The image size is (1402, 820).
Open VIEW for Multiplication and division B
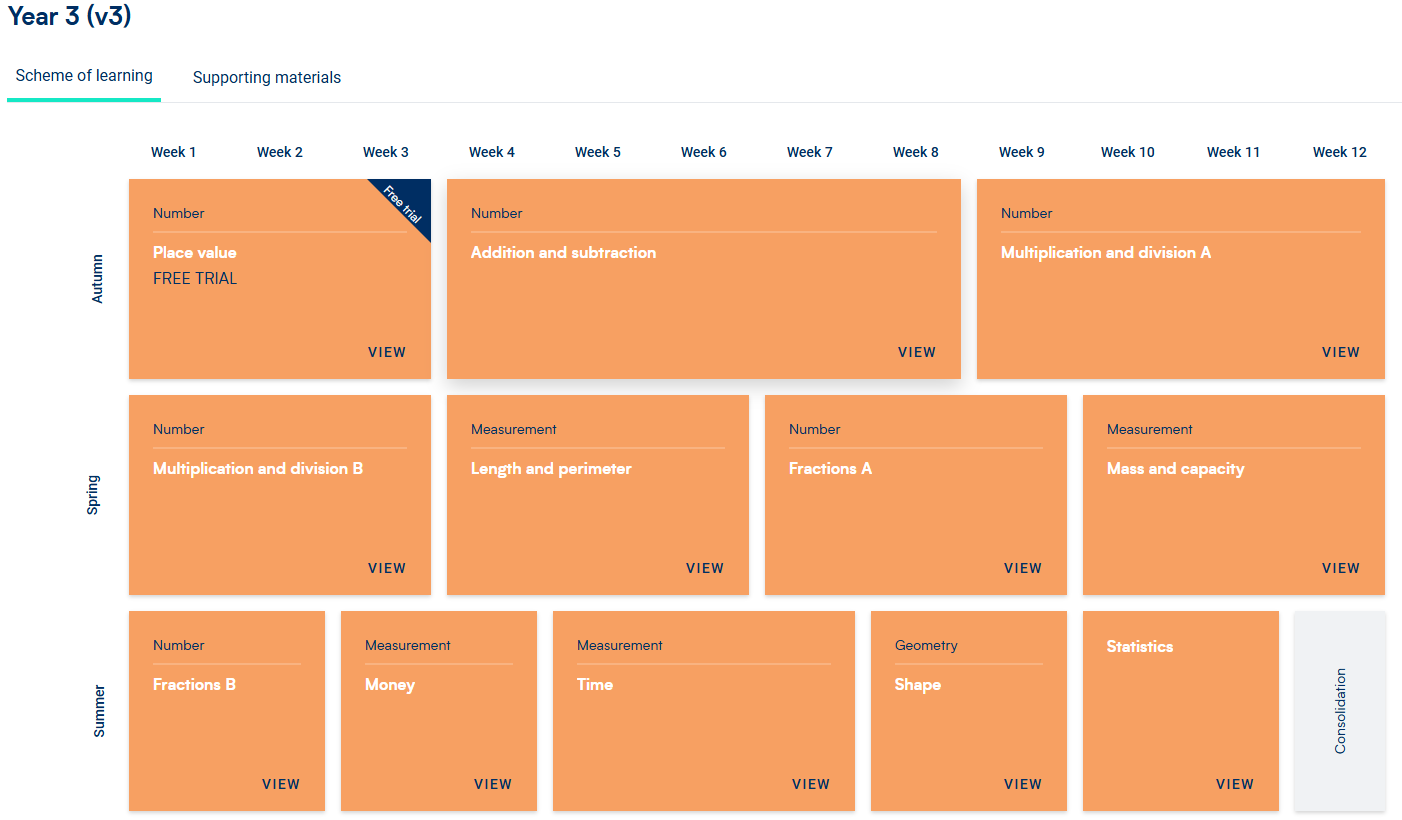387,568
